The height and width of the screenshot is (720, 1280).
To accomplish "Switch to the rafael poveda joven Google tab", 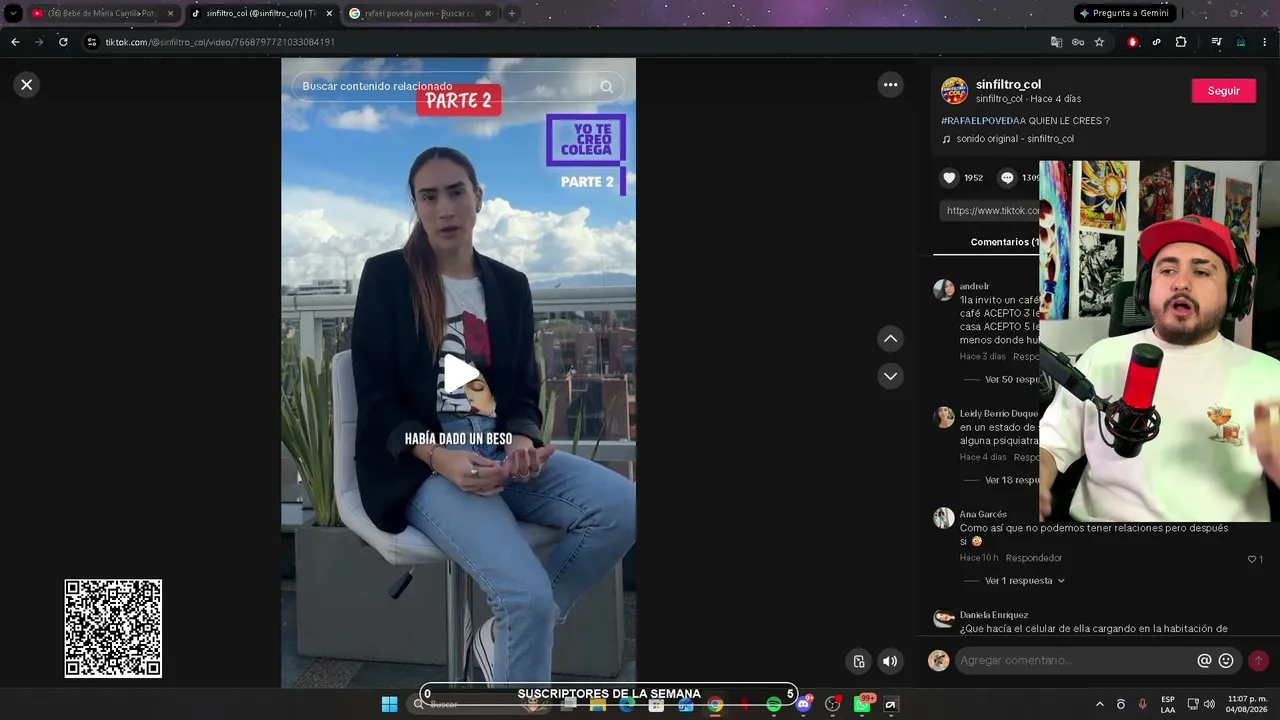I will pyautogui.click(x=420, y=14).
